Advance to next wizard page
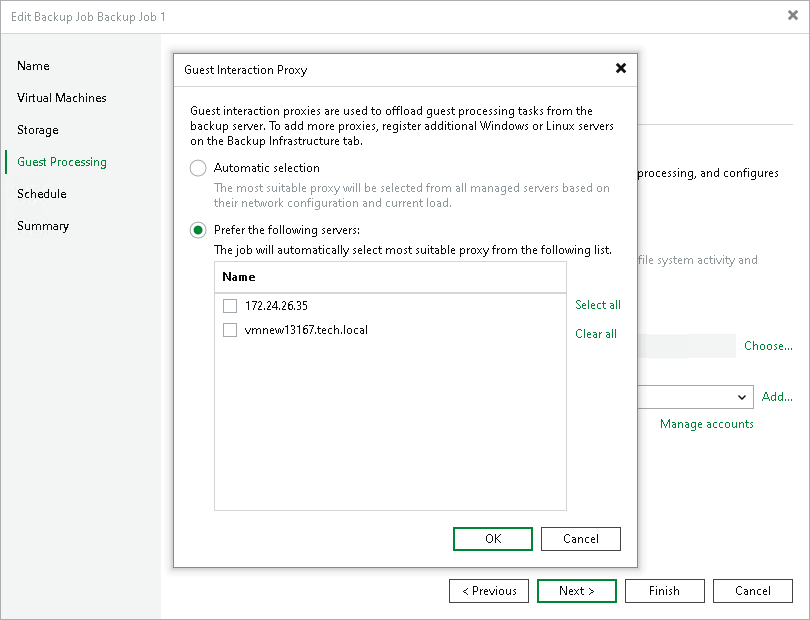Screen dimensions: 810x620 [x=576, y=590]
